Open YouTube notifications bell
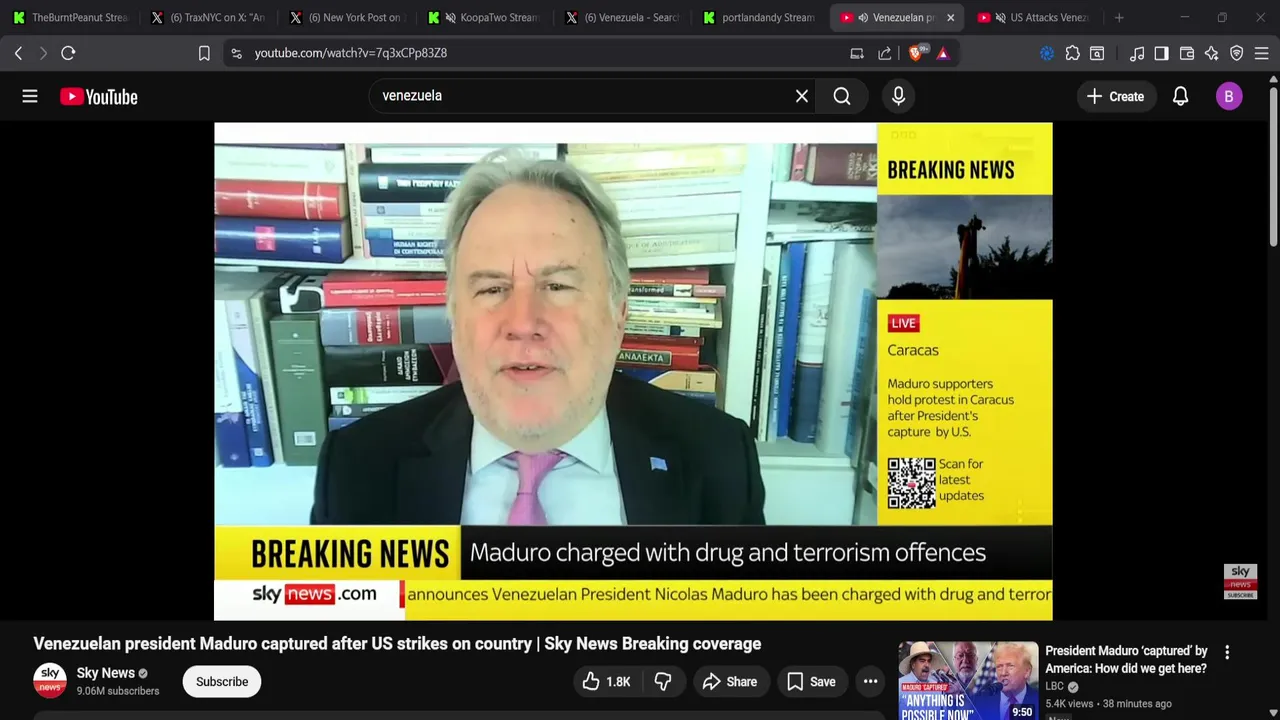The height and width of the screenshot is (720, 1280). pyautogui.click(x=1180, y=96)
